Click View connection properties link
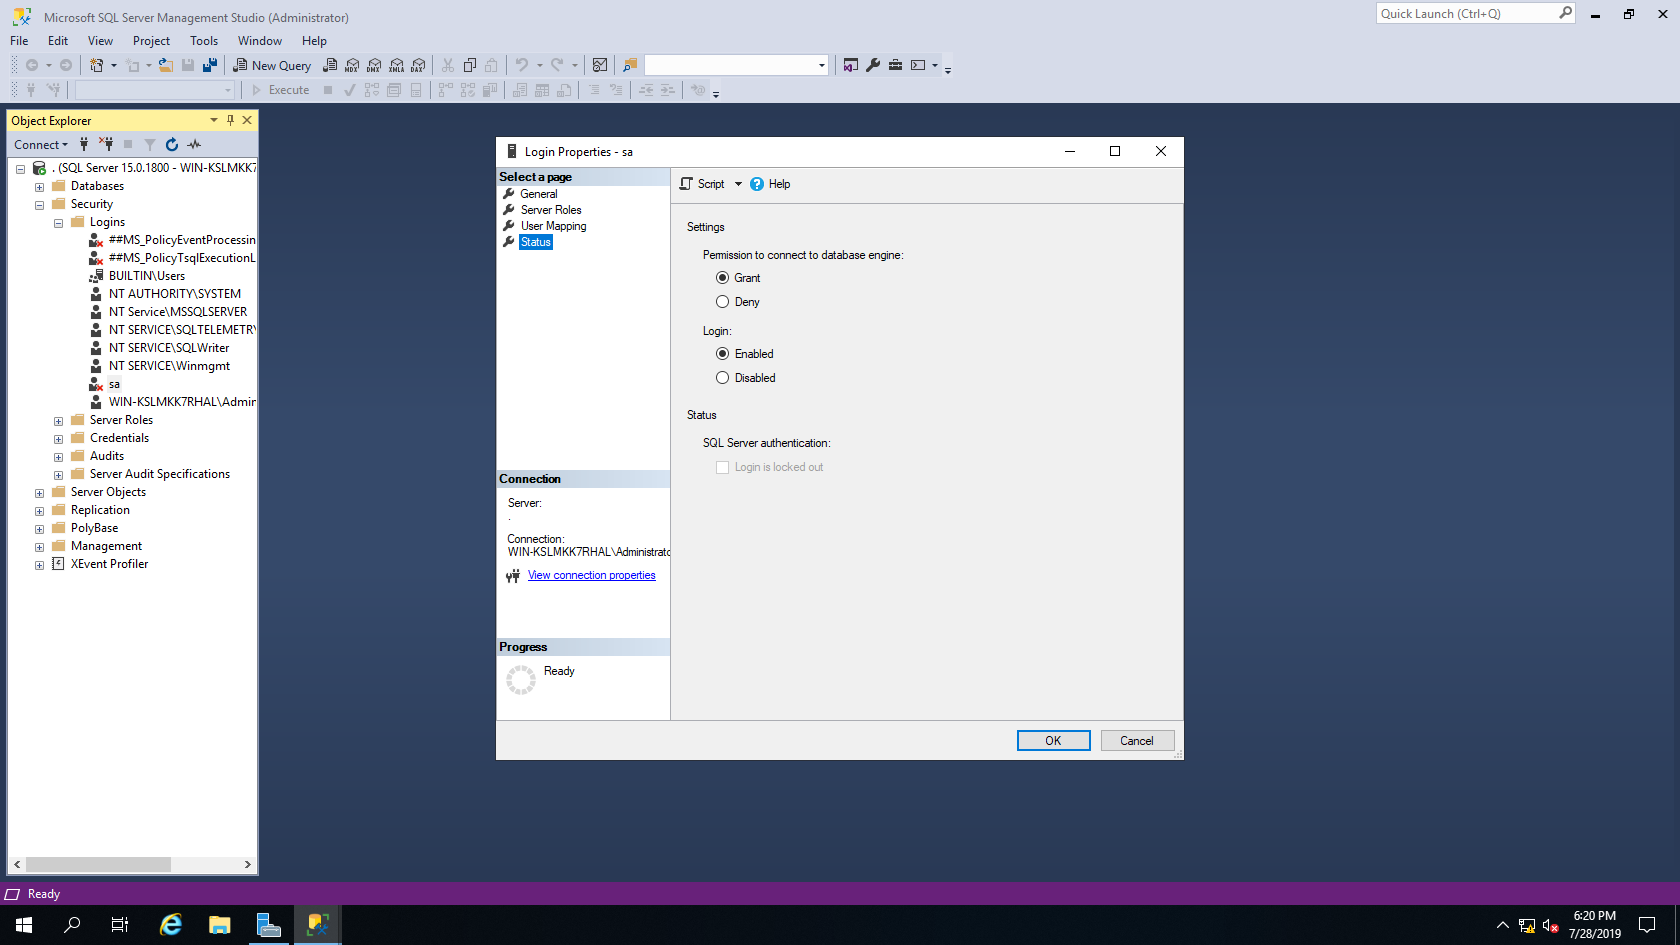The width and height of the screenshot is (1680, 945). (592, 575)
